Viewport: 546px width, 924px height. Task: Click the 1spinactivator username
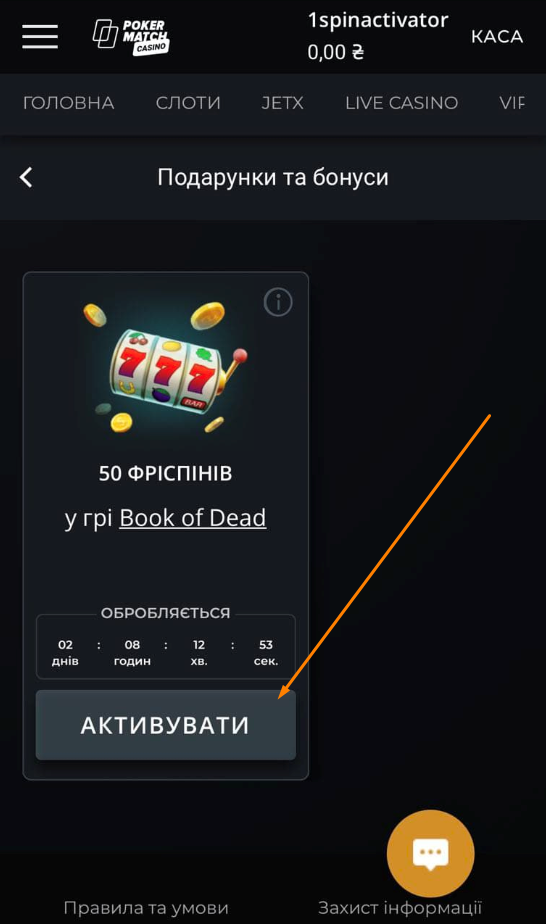click(378, 21)
